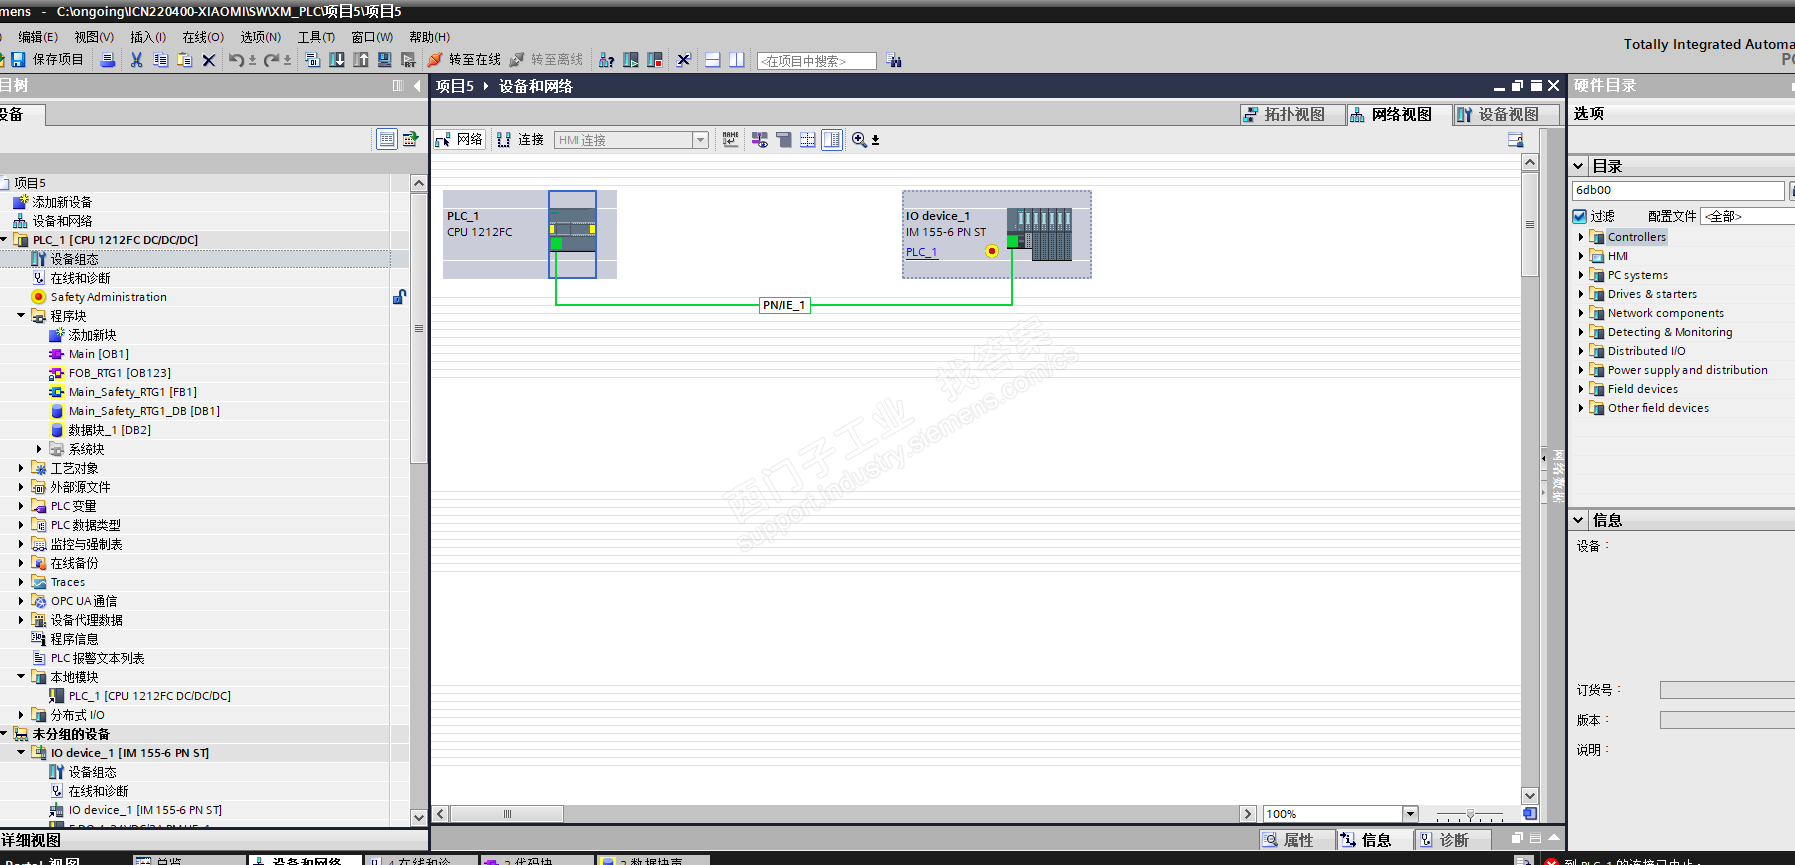Select 设备组态 under PLC_1 in project tree
This screenshot has height=865, width=1795.
[x=74, y=259]
